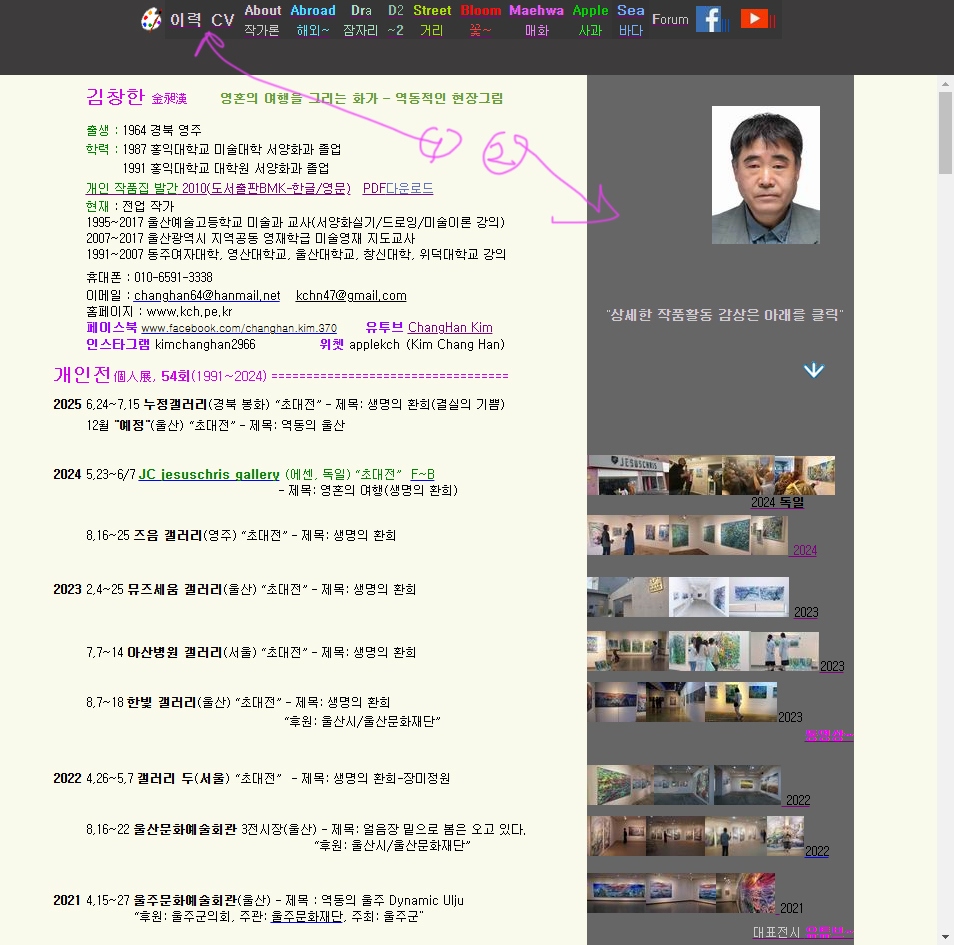Click the purple 2024 caption link
This screenshot has height=945, width=954.
[x=804, y=550]
